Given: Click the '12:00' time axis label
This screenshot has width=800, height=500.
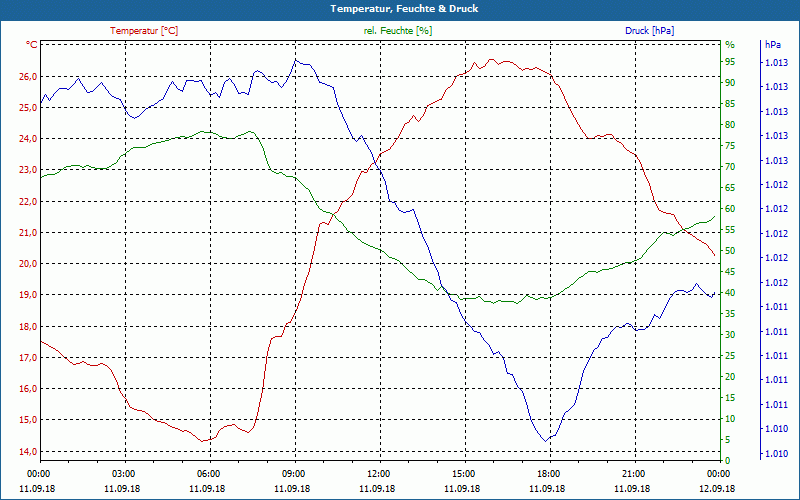Looking at the screenshot, I should 378,473.
